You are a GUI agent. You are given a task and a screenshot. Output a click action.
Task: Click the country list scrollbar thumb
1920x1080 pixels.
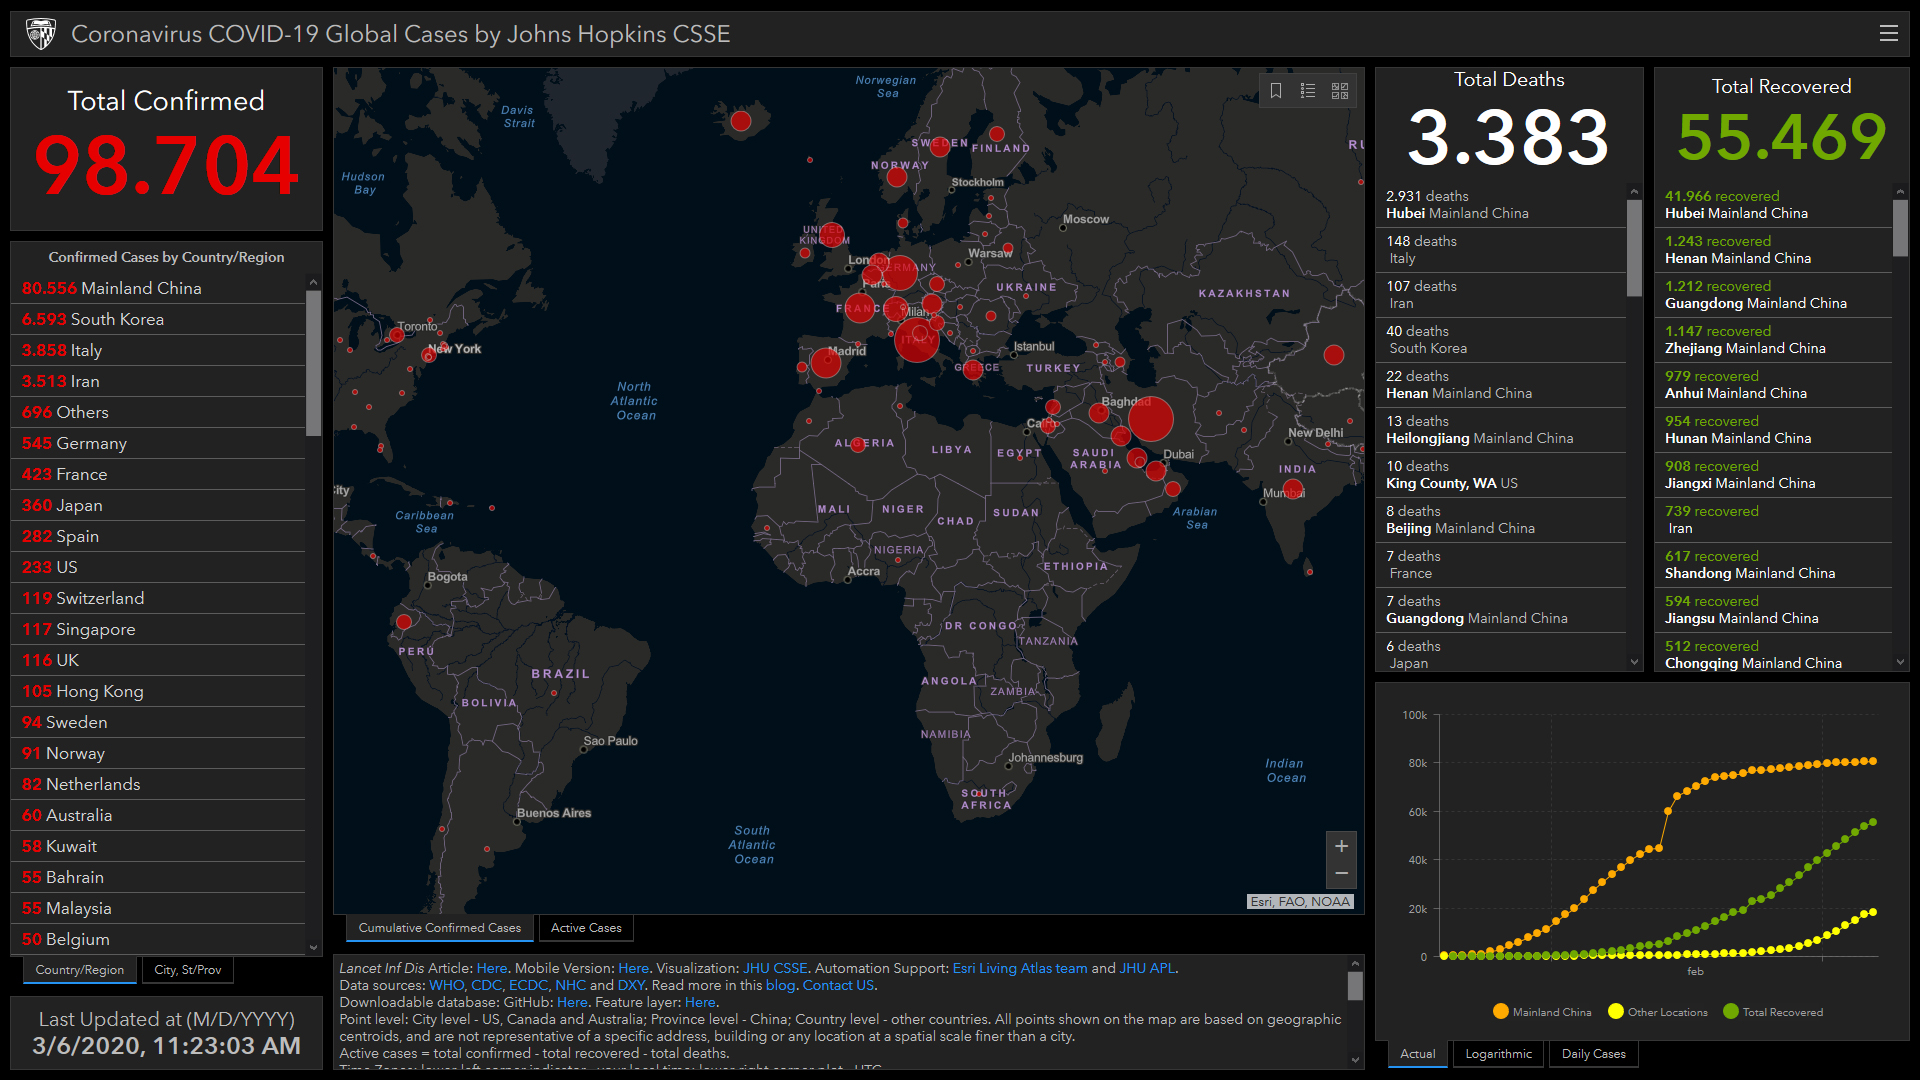click(x=313, y=363)
